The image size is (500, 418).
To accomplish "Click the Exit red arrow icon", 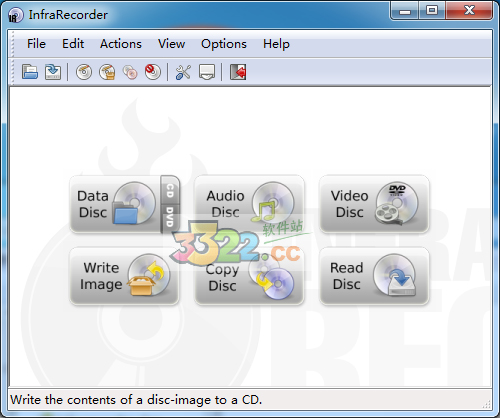I will pos(238,72).
